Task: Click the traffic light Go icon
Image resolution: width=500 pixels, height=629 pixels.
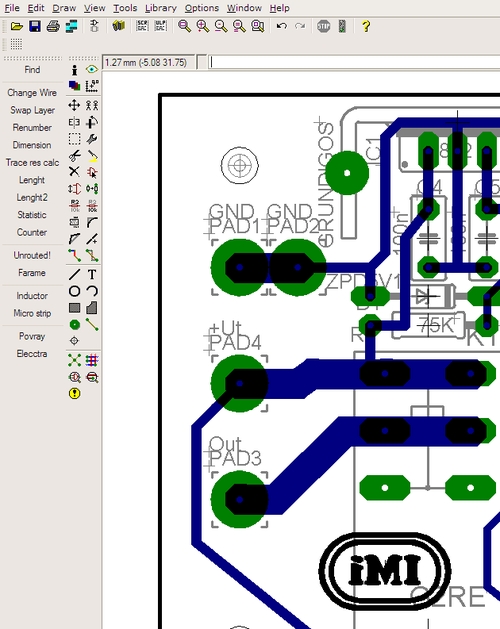Action: [342, 26]
